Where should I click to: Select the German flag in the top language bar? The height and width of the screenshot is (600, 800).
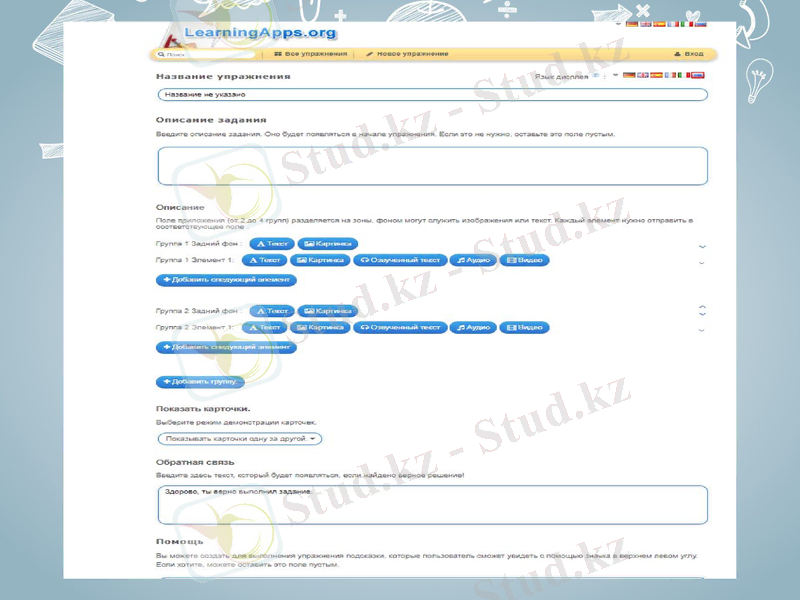coord(631,23)
